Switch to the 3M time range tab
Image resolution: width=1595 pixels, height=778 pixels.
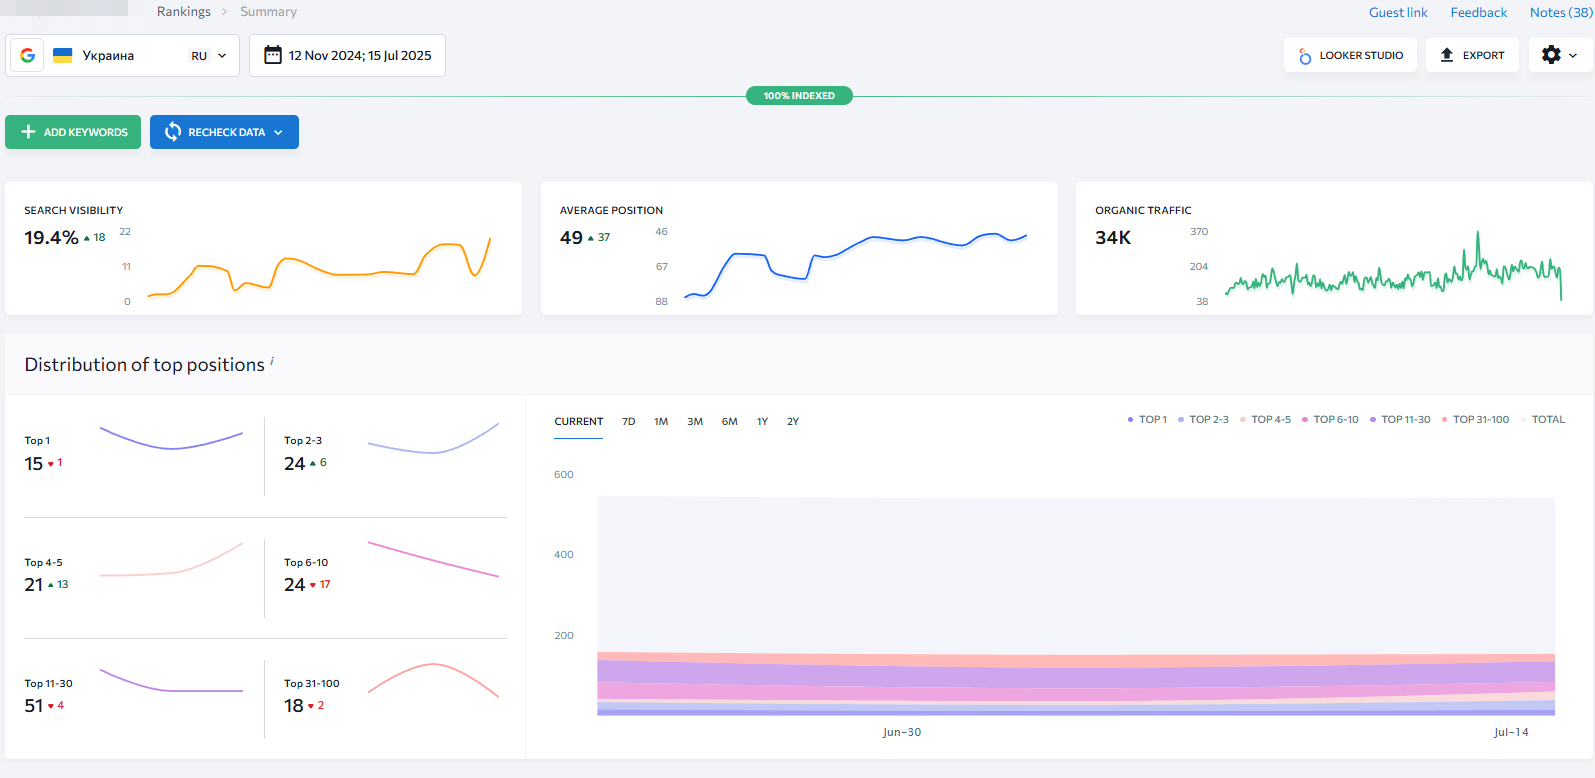pos(695,422)
